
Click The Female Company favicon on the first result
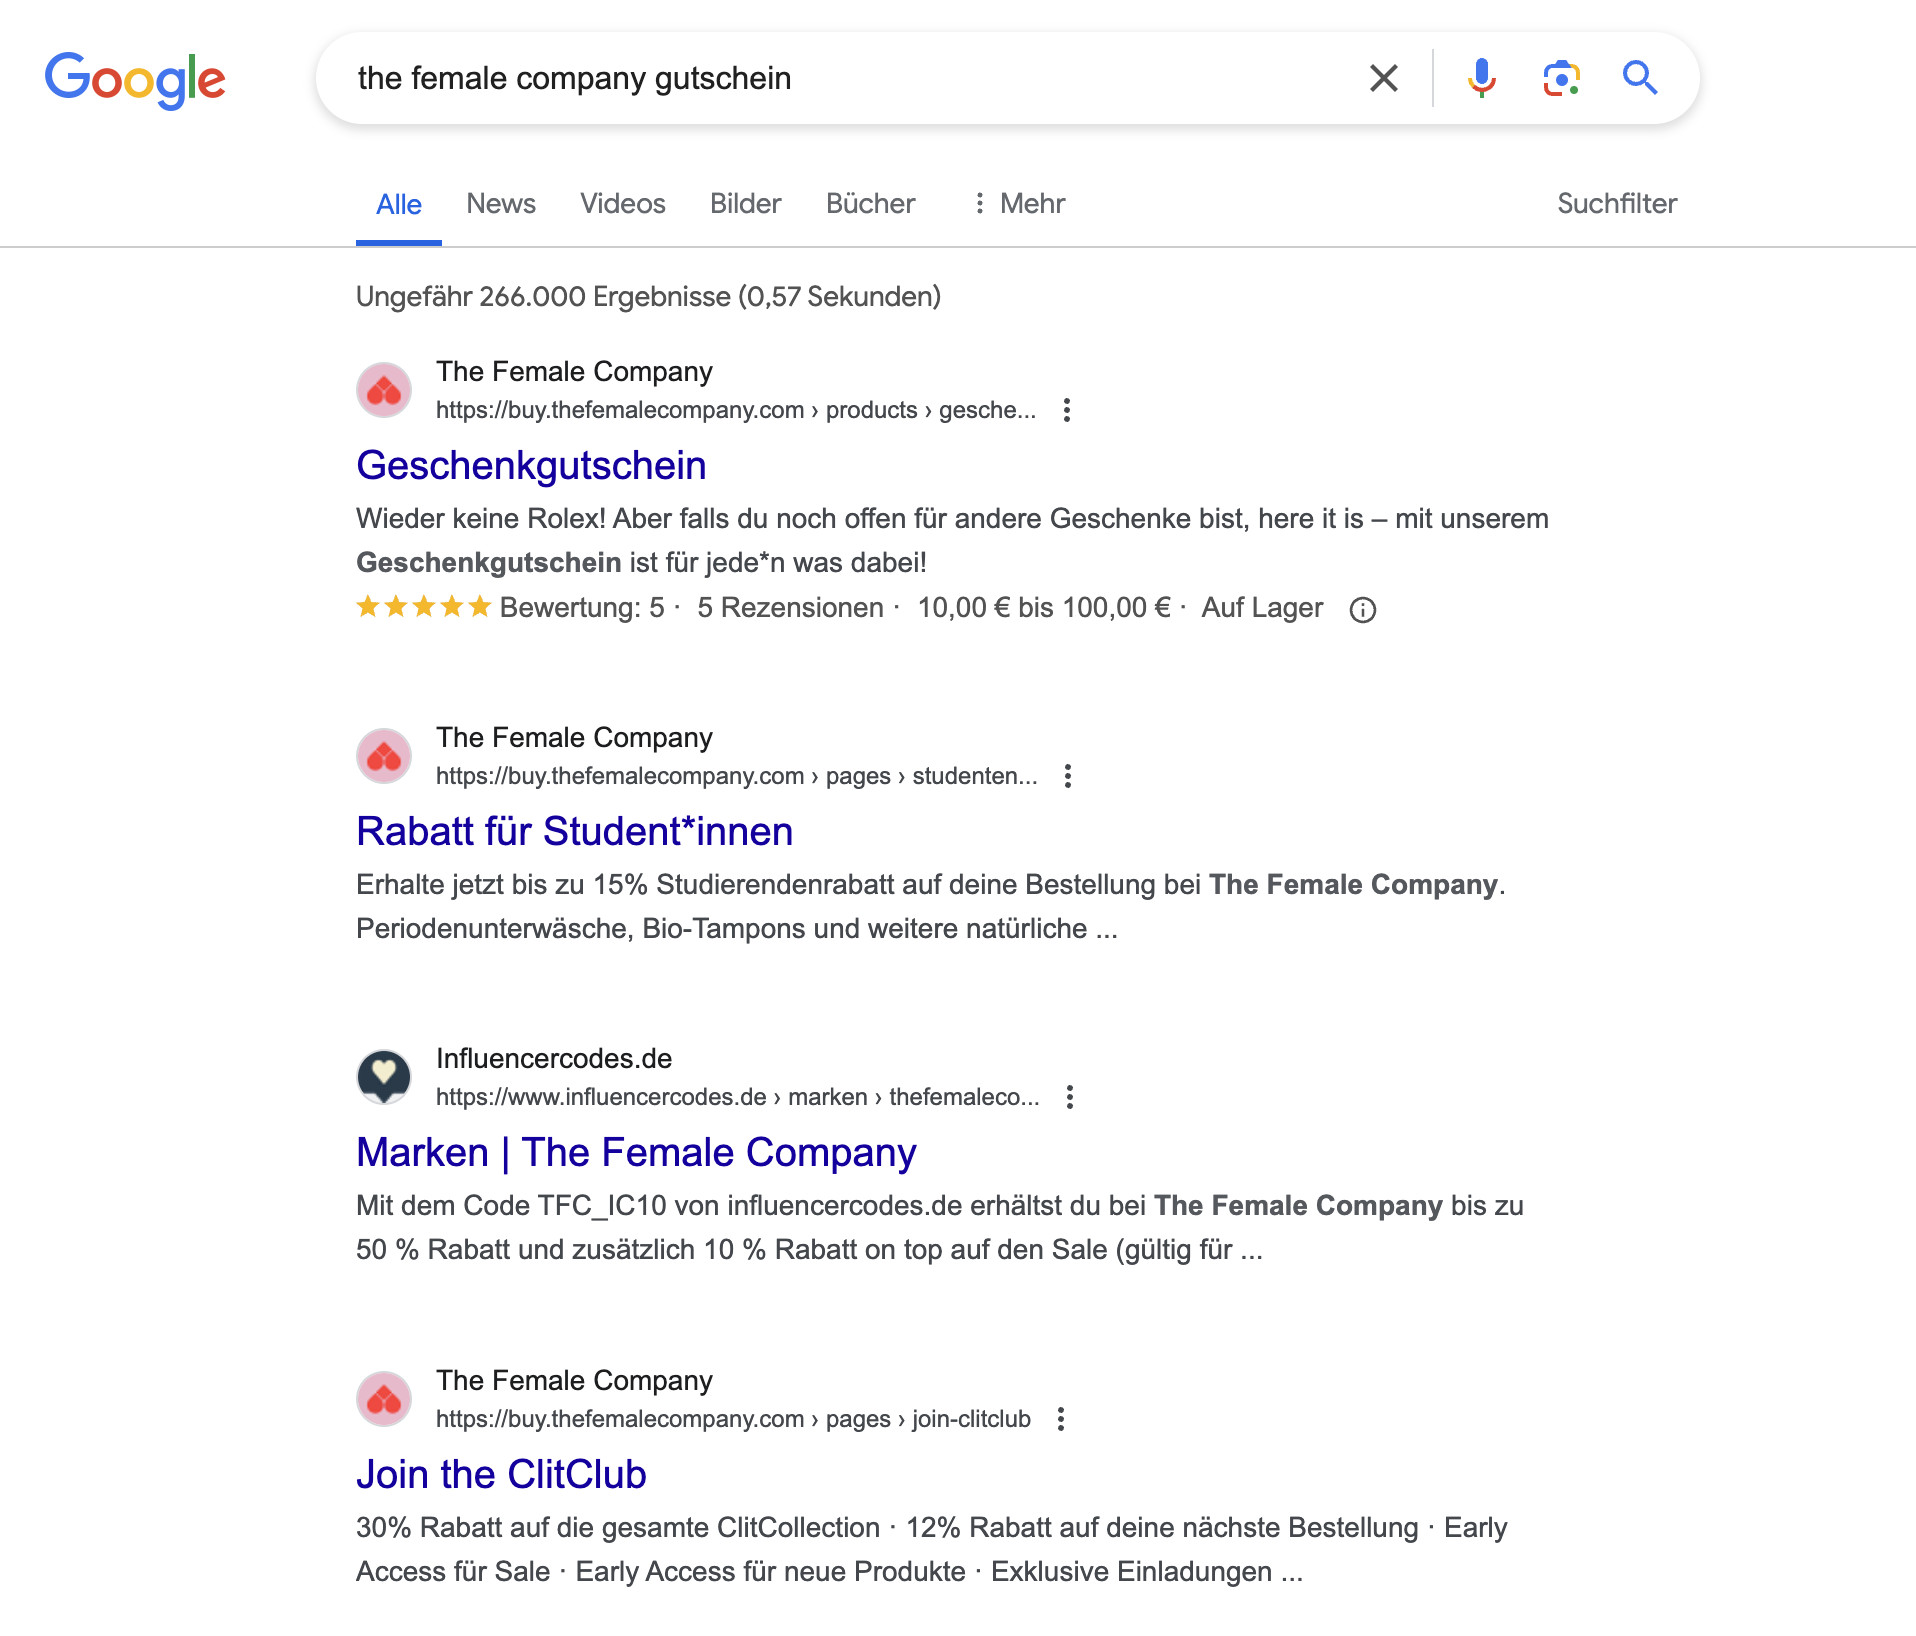coord(384,389)
